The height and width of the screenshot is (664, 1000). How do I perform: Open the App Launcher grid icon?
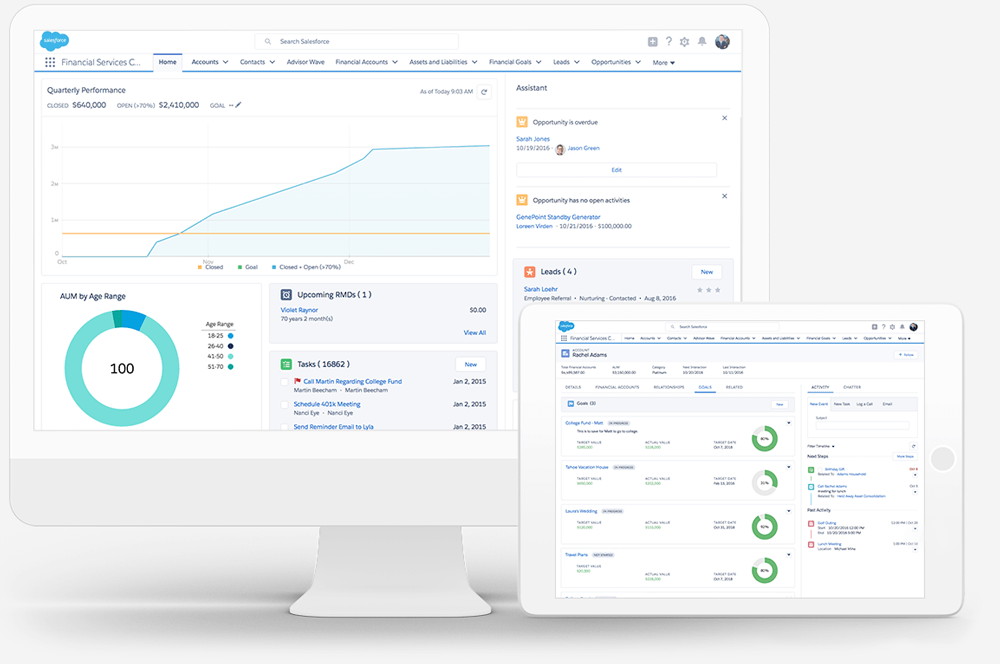click(50, 62)
